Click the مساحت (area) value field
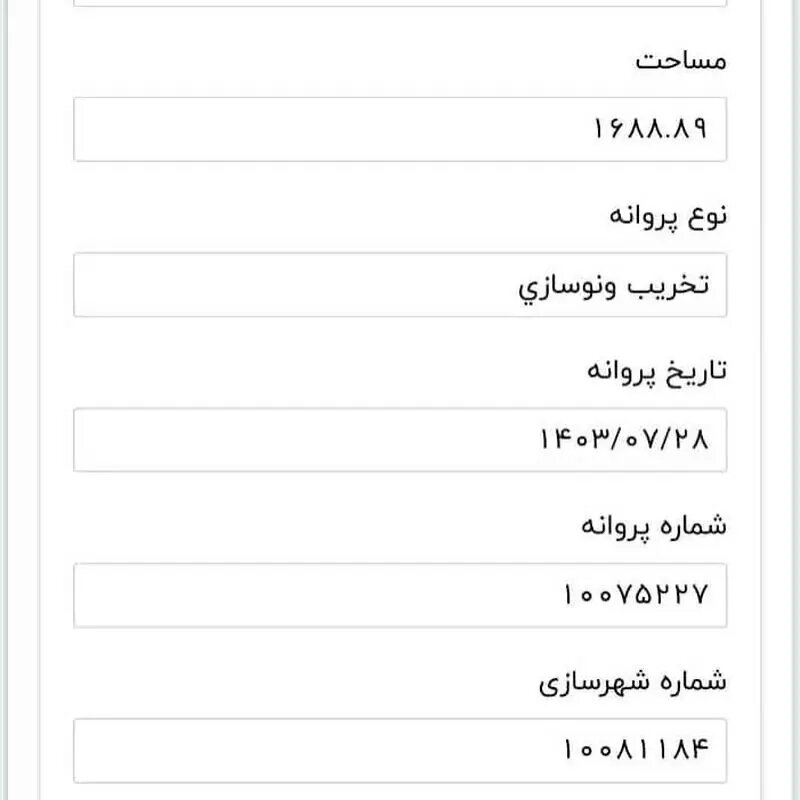This screenshot has width=800, height=800. coord(400,130)
